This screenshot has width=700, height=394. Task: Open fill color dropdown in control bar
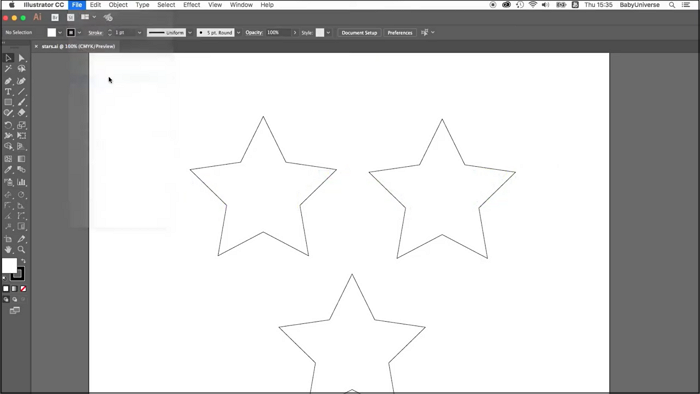tap(60, 33)
